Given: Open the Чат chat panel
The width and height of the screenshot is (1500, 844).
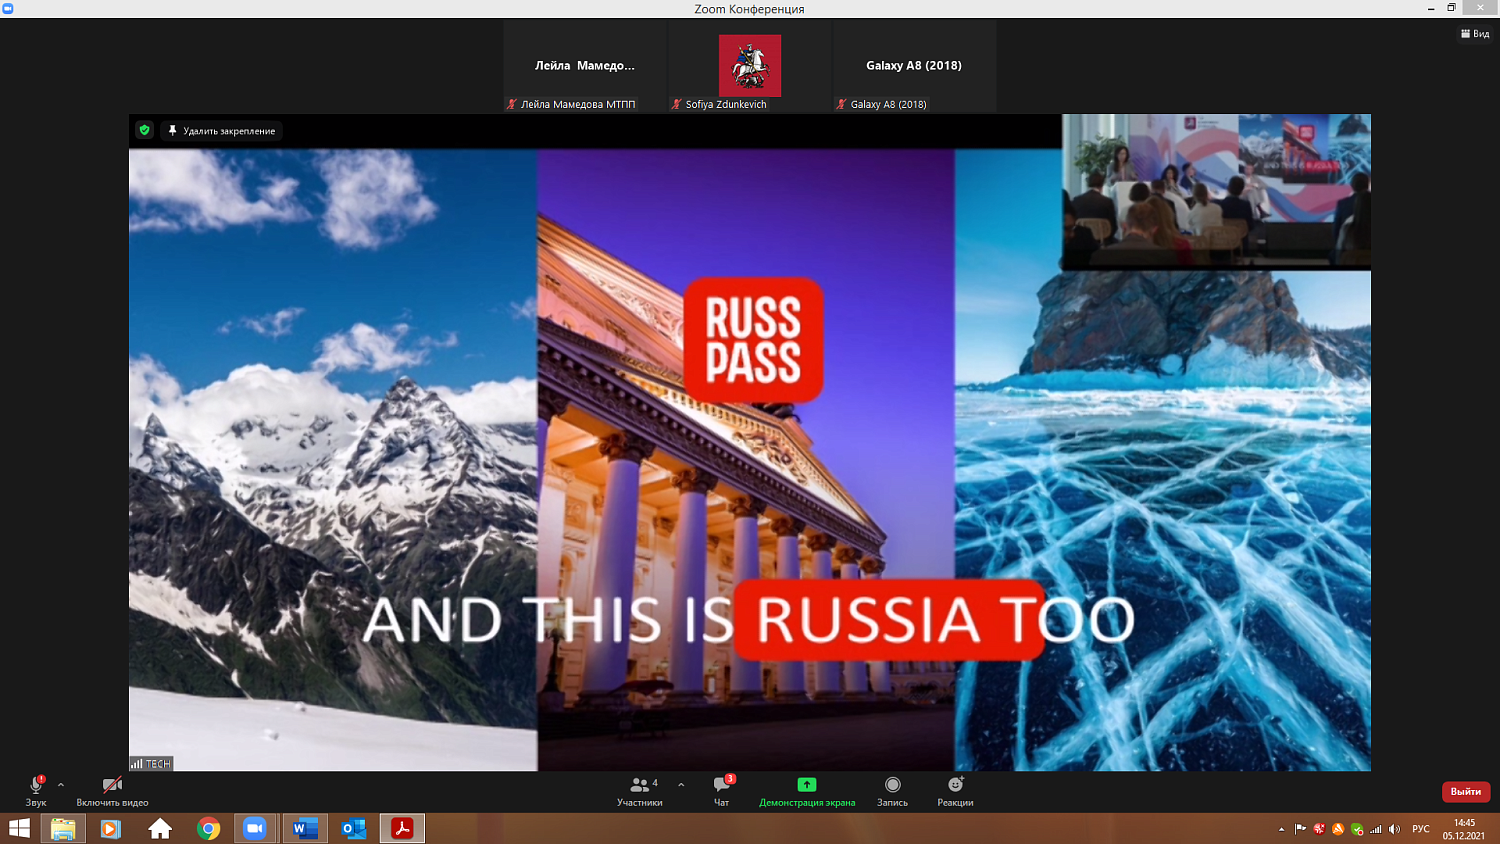Looking at the screenshot, I should click(722, 790).
